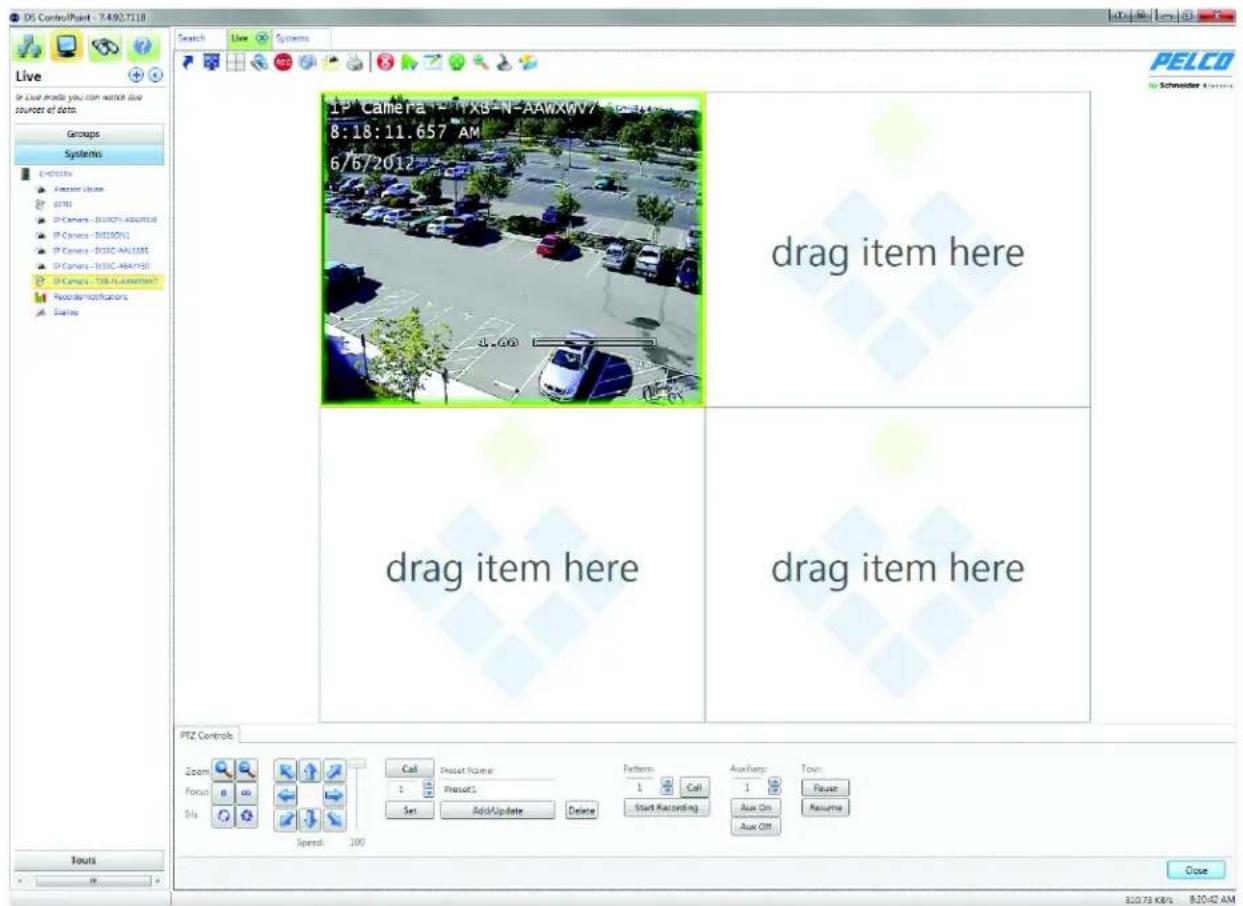Click the Aux Off button
The image size is (1243, 906).
(755, 827)
